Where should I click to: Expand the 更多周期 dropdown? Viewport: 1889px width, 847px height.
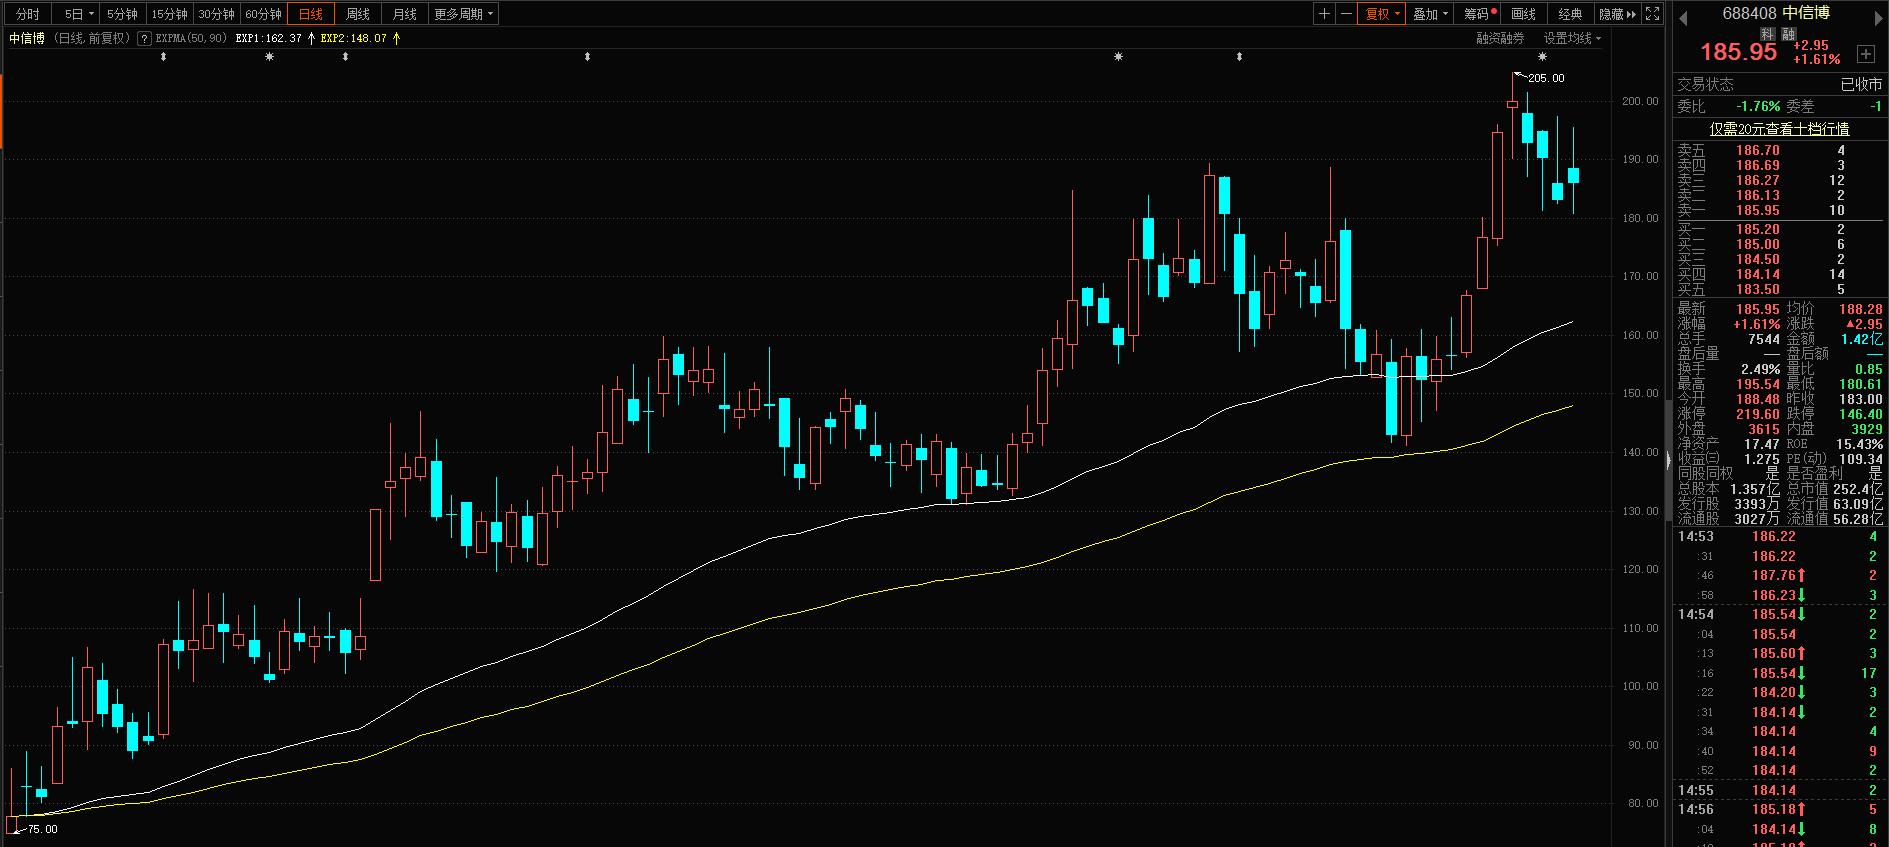pos(464,14)
